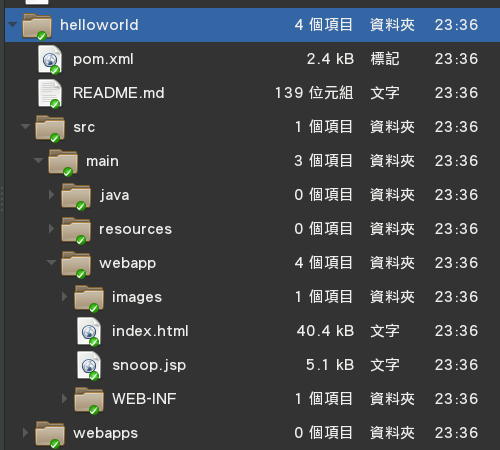Click the pom.xml file icon
This screenshot has width=500, height=450.
(x=50, y=60)
